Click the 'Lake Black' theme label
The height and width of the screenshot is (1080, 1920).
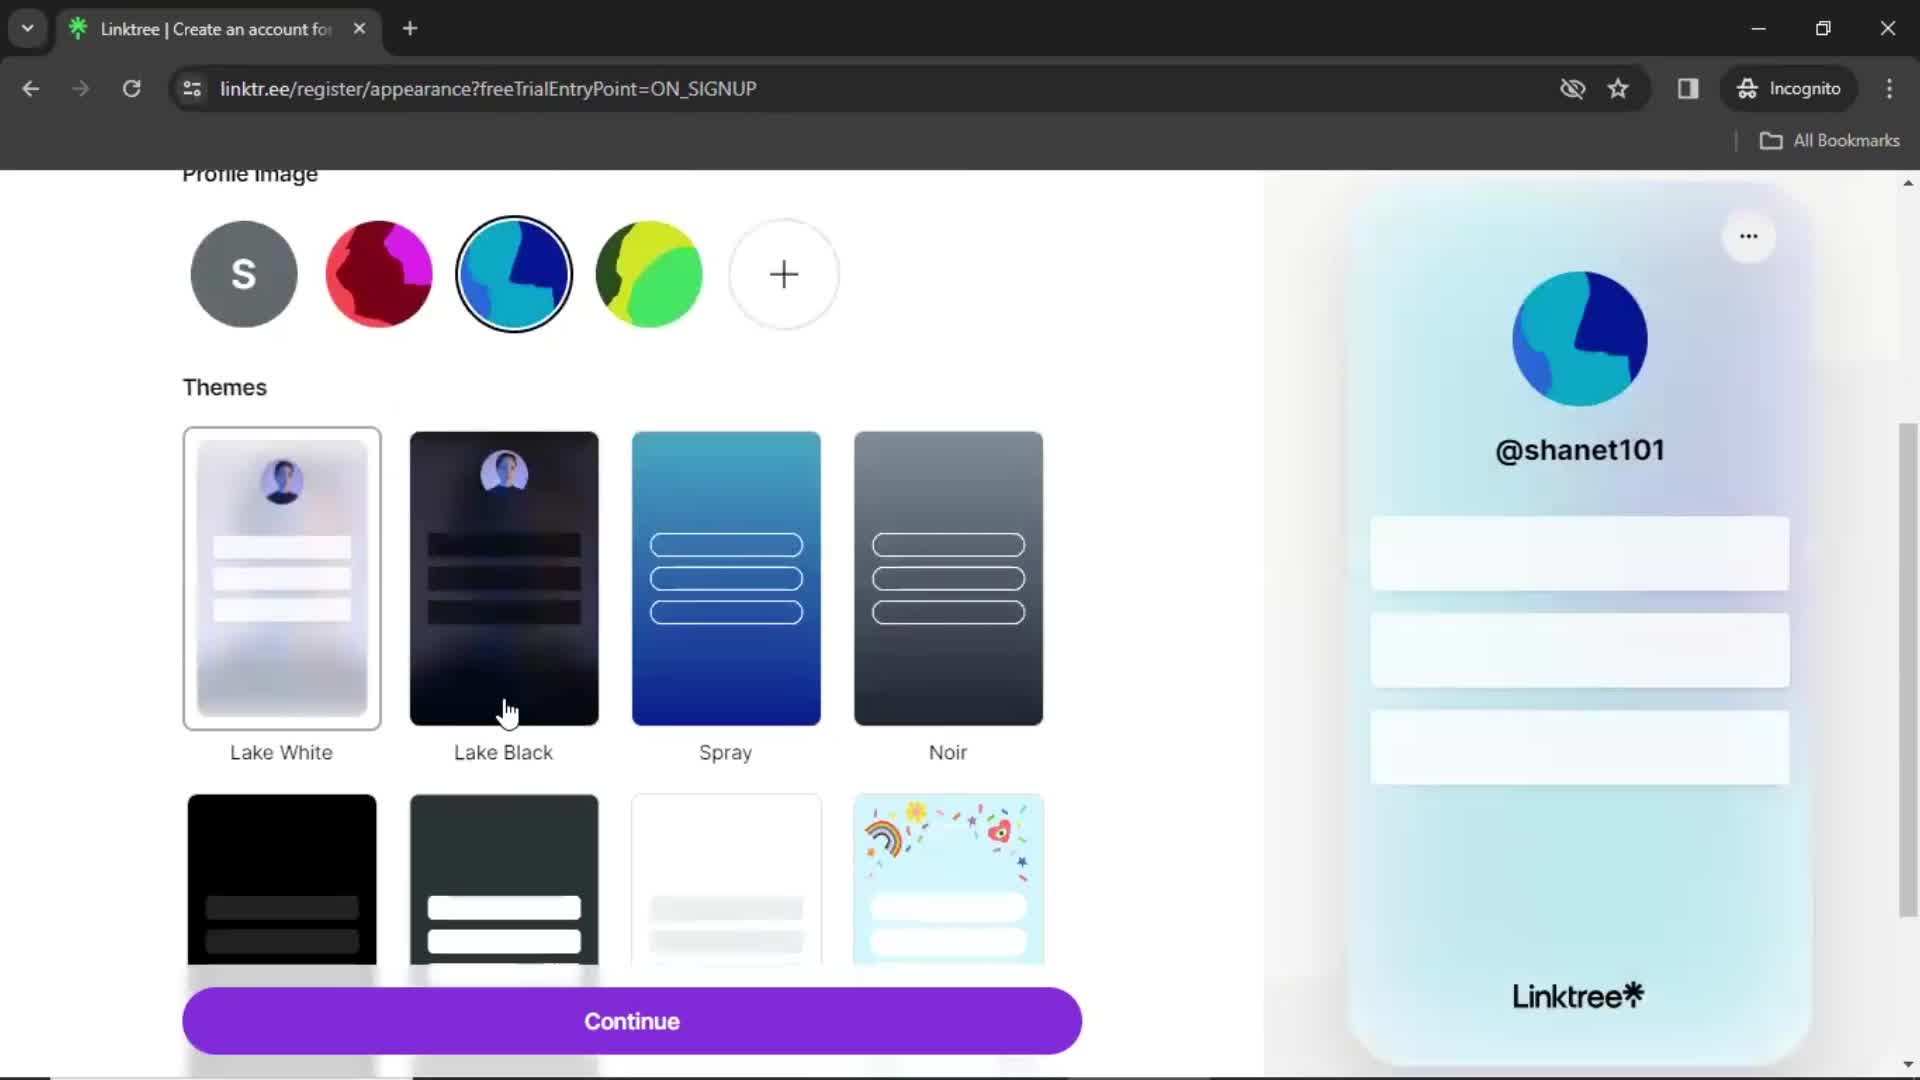tap(503, 753)
